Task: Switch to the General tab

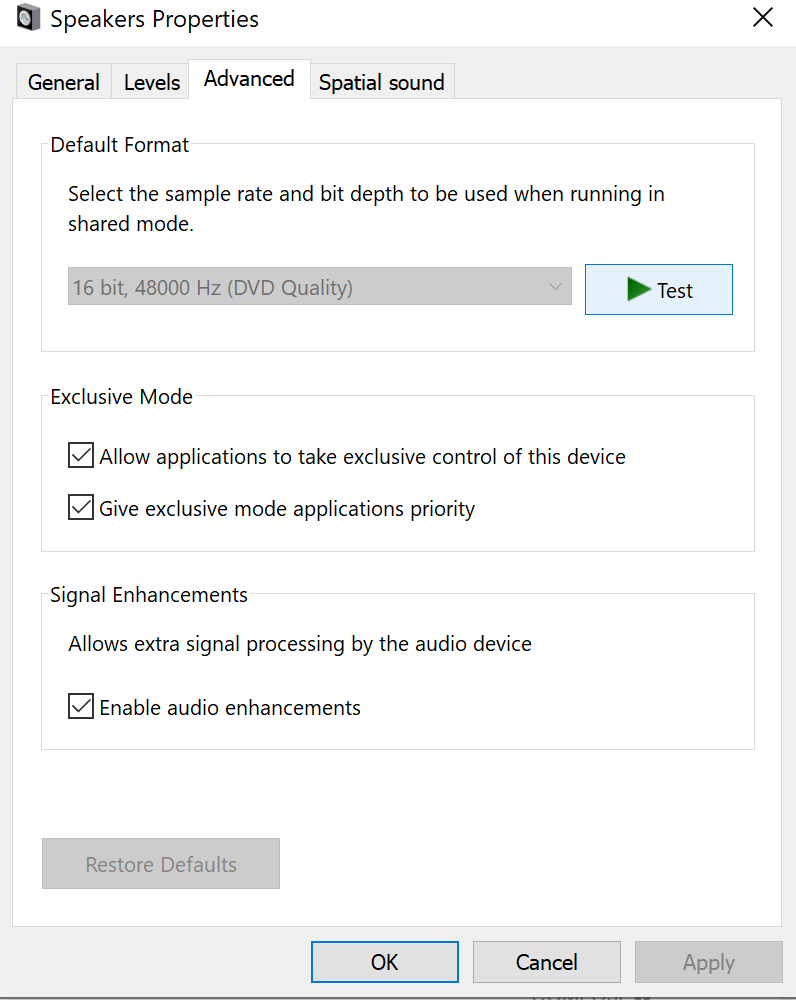Action: click(64, 82)
